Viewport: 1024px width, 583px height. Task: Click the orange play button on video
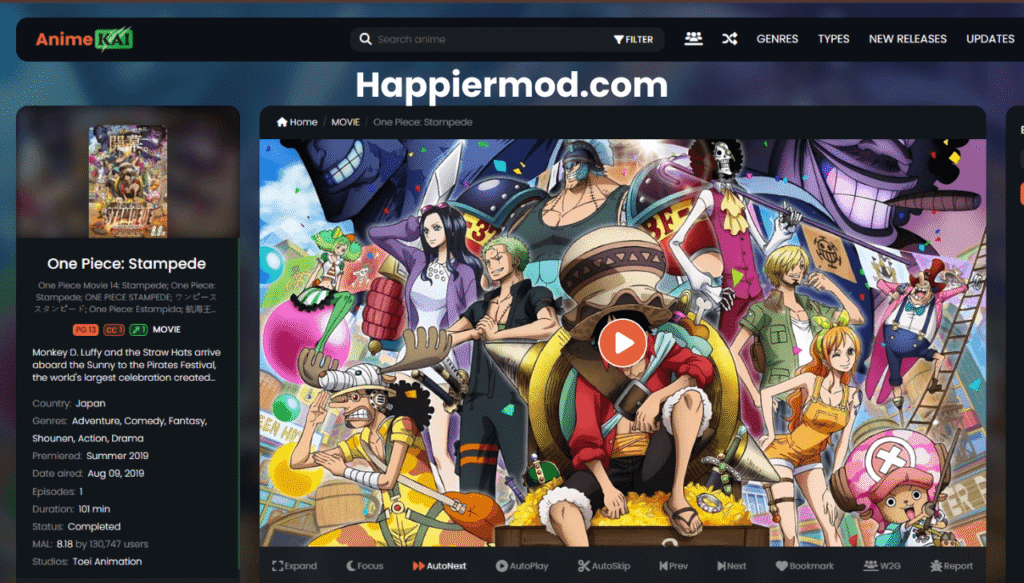622,343
